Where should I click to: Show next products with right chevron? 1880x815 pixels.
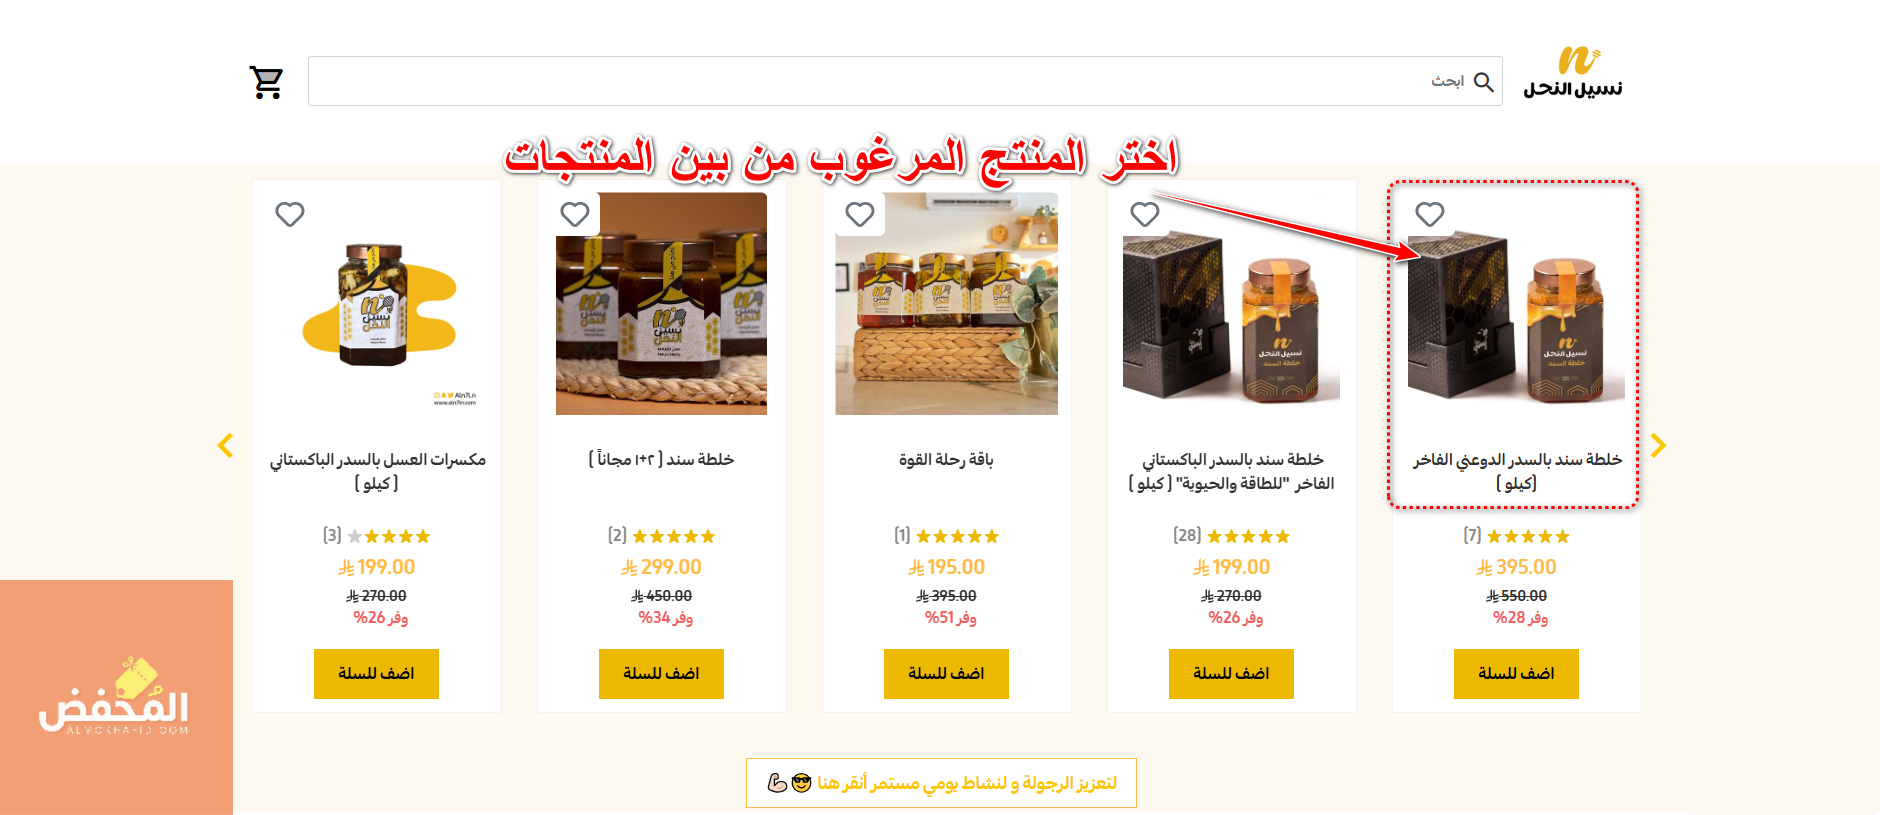point(1658,445)
